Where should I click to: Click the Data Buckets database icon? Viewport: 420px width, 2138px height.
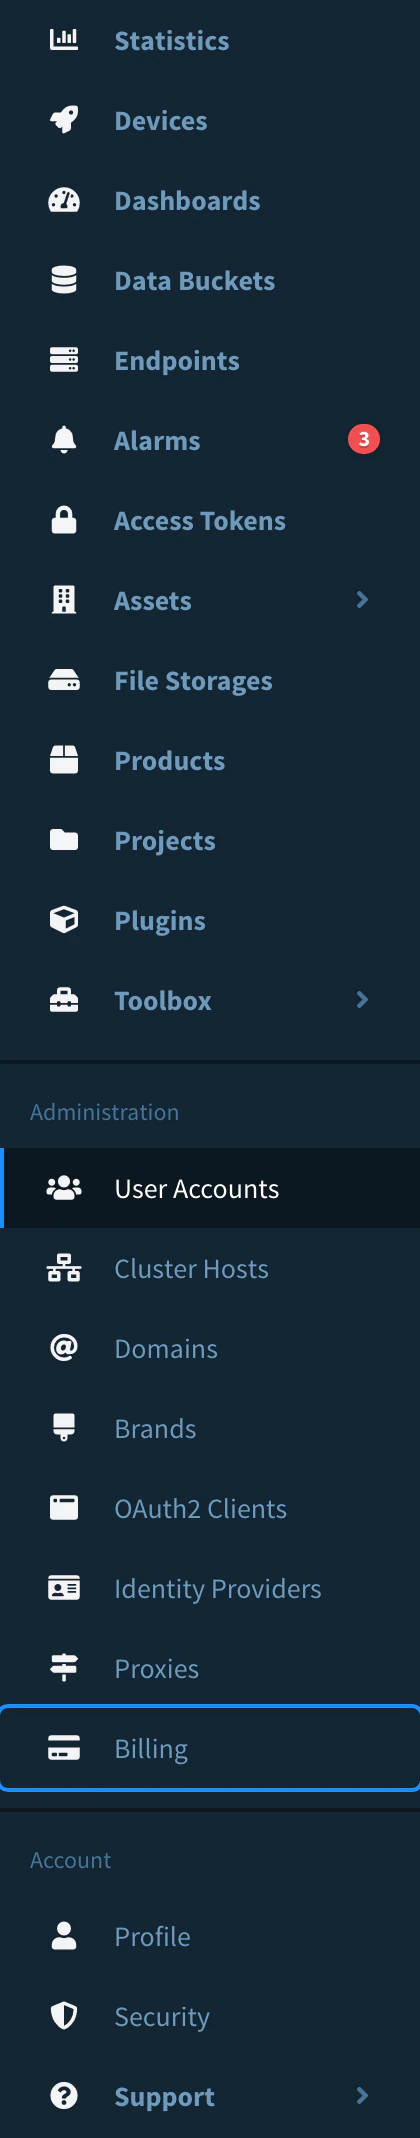[x=64, y=280]
